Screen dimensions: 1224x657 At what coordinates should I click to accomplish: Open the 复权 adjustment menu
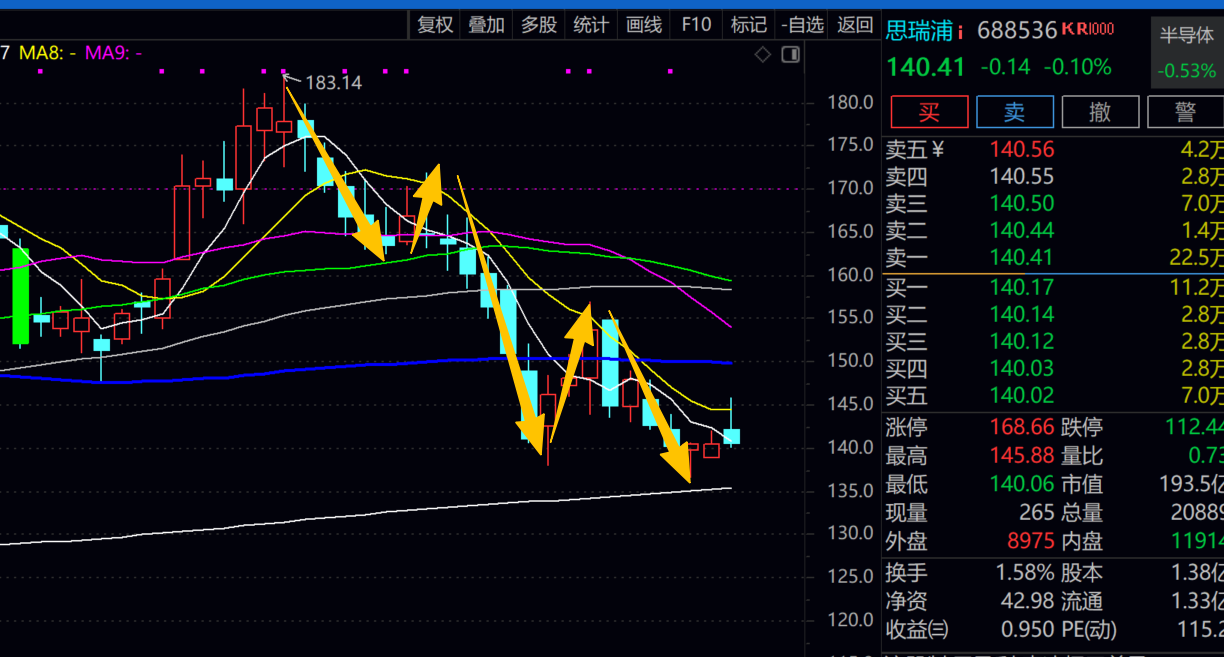[435, 25]
